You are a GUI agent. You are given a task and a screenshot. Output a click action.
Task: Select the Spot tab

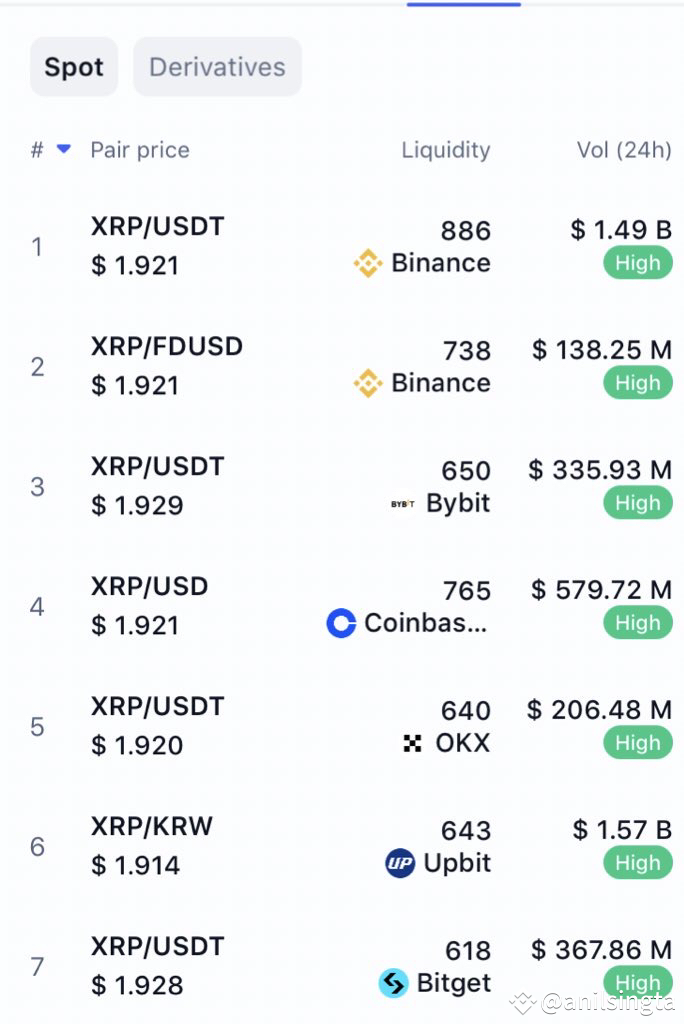click(73, 66)
